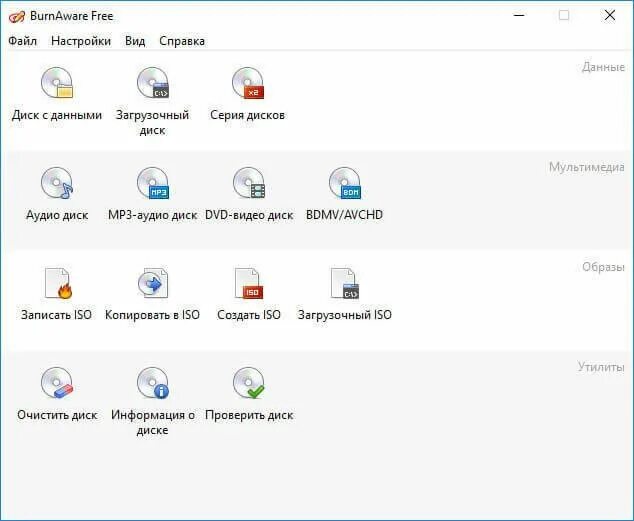The width and height of the screenshot is (634, 521).
Task: Choose the DVD-видео диск film icon
Action: pyautogui.click(x=249, y=183)
